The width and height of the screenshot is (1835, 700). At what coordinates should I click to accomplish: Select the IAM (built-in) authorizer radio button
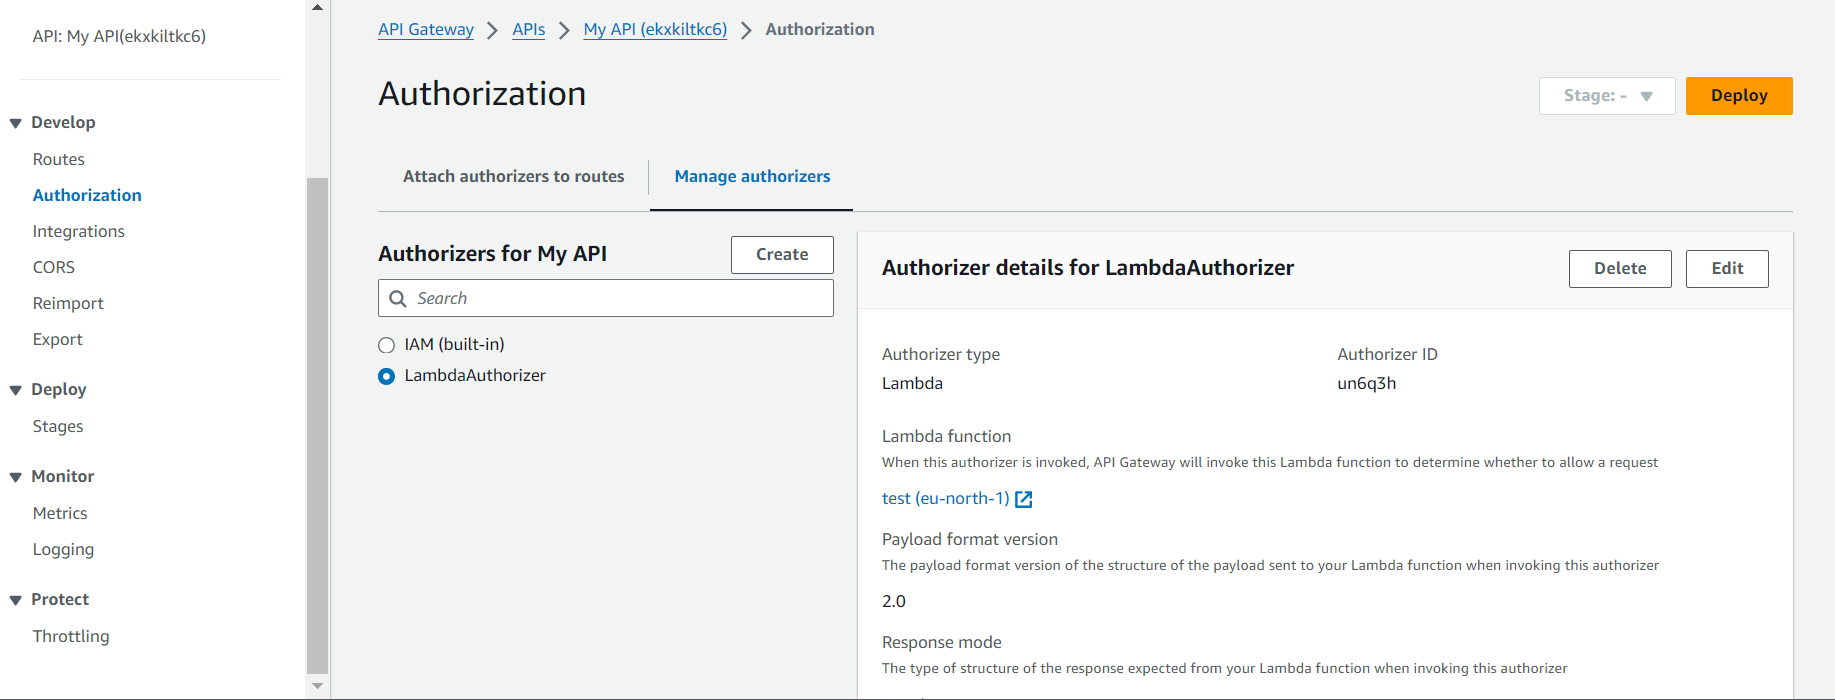point(387,345)
